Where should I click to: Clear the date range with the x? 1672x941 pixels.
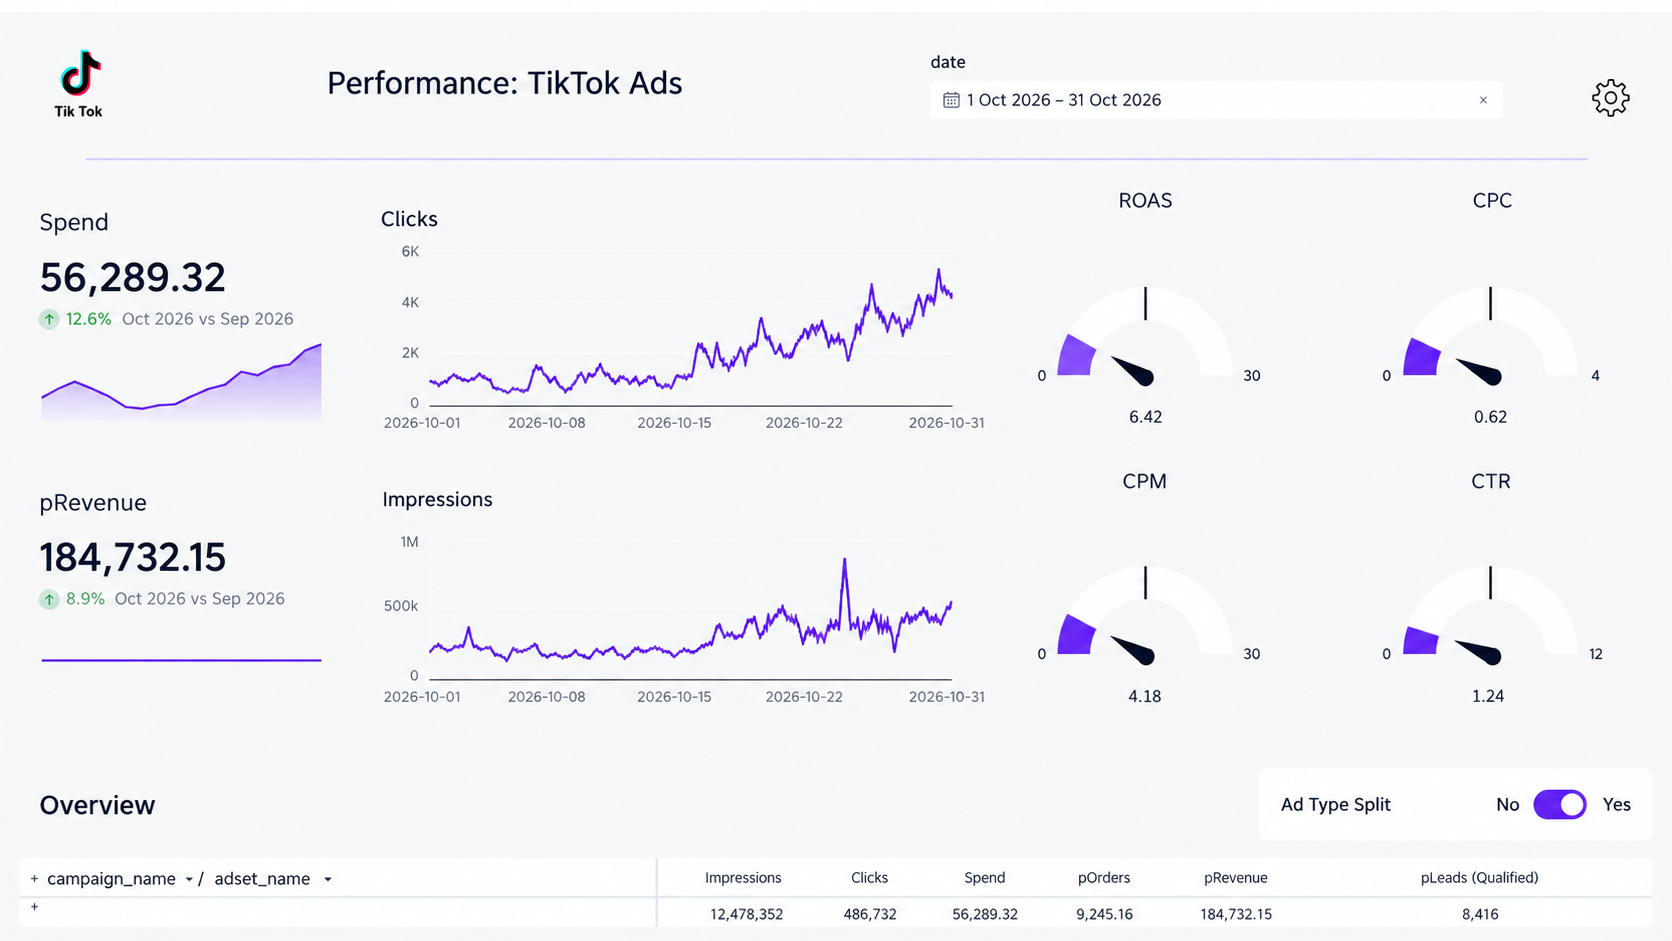tap(1483, 100)
